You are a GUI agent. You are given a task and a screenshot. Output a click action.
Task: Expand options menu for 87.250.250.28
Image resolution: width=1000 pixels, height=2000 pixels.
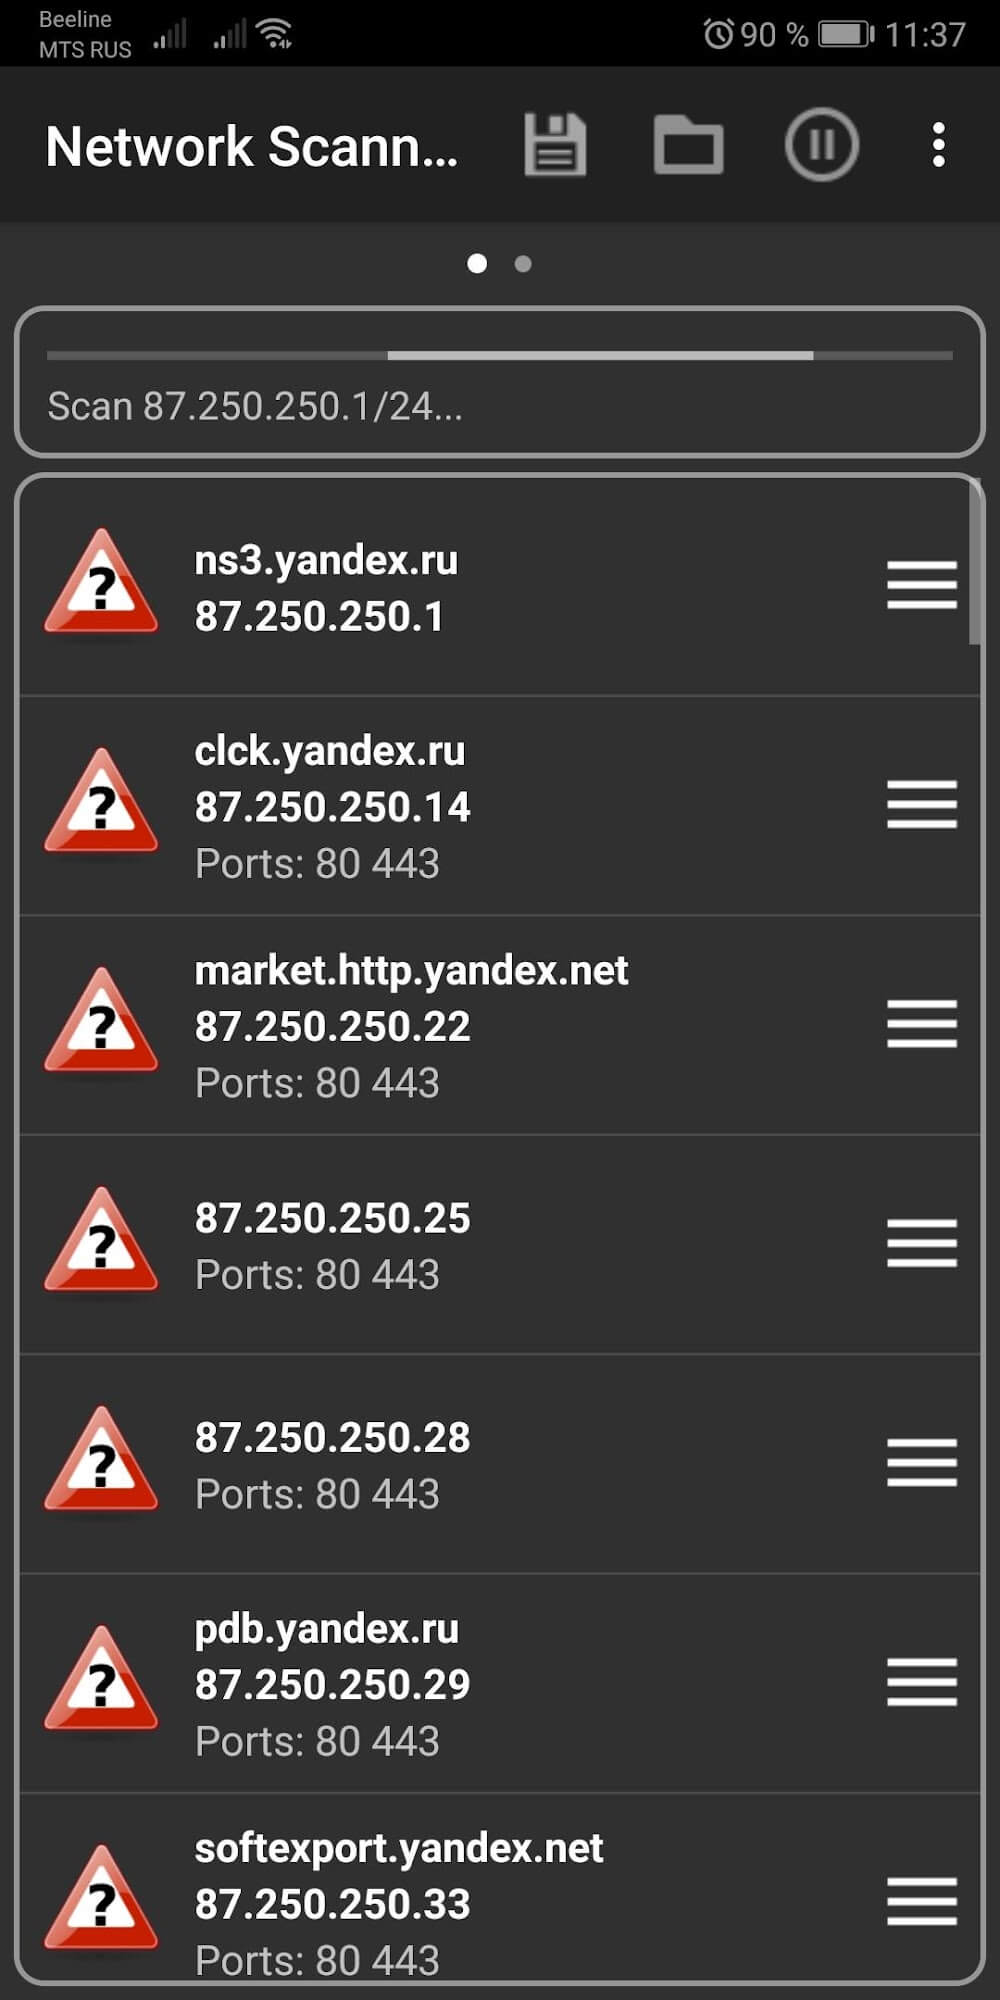pyautogui.click(x=921, y=1463)
